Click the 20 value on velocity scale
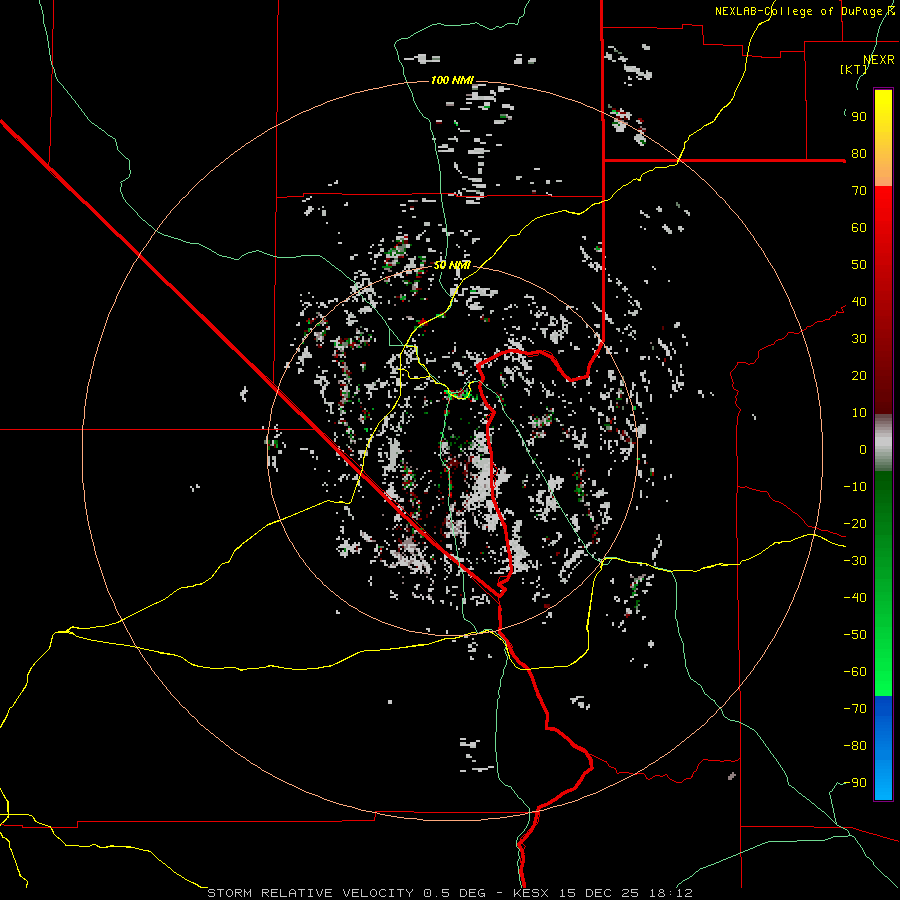 coord(859,376)
